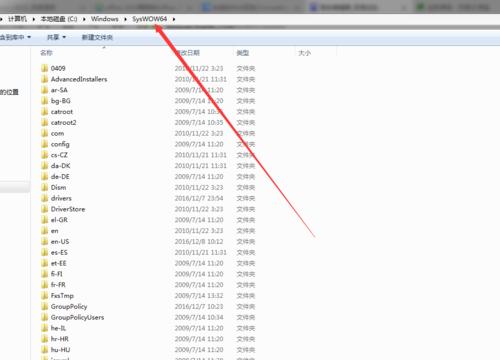Click the 0409 folder icon
500x360 pixels.
[44, 68]
